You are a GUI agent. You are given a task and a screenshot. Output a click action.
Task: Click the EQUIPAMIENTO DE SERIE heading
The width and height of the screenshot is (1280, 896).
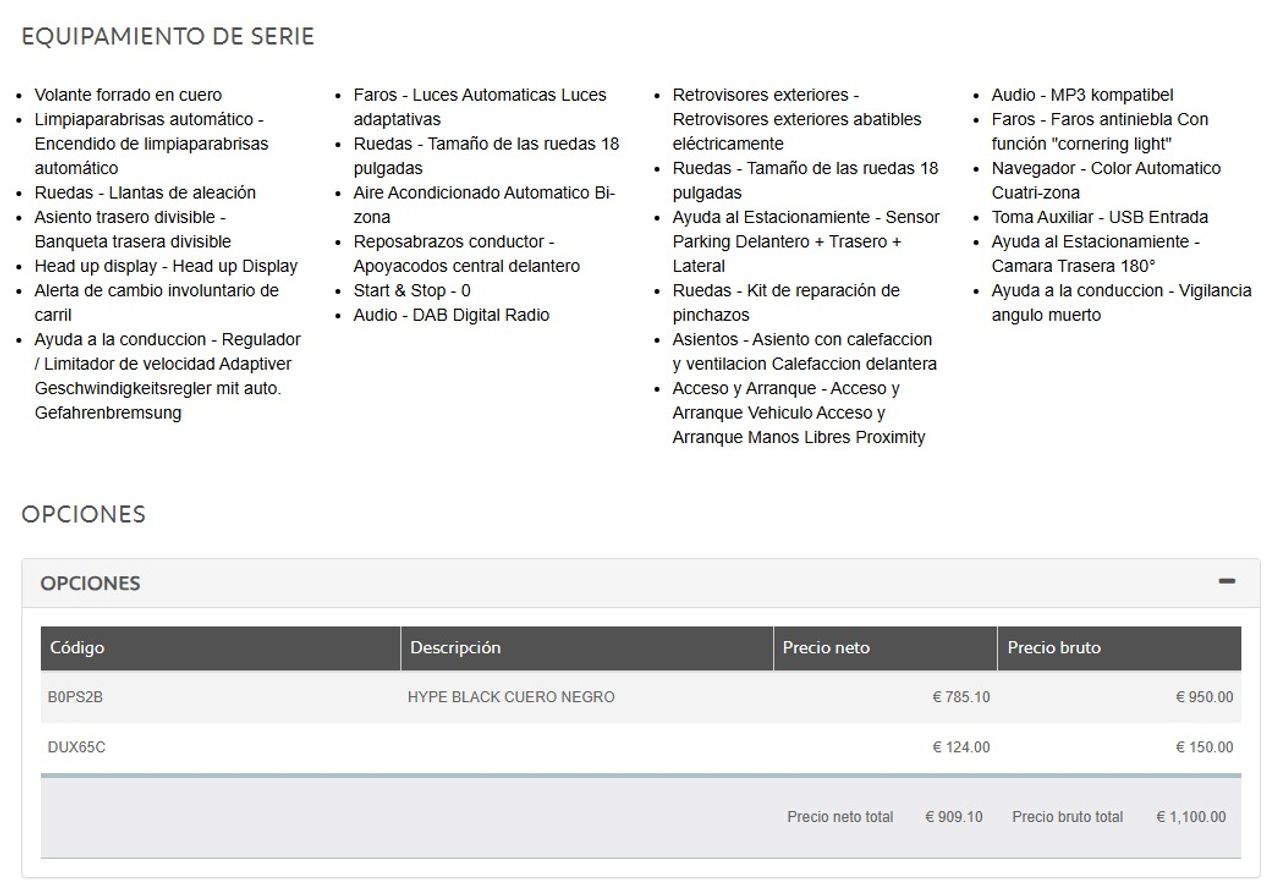pos(168,37)
